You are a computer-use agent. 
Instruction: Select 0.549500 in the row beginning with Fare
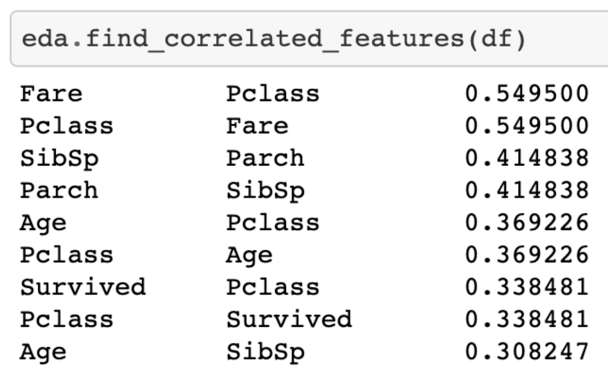(x=527, y=93)
